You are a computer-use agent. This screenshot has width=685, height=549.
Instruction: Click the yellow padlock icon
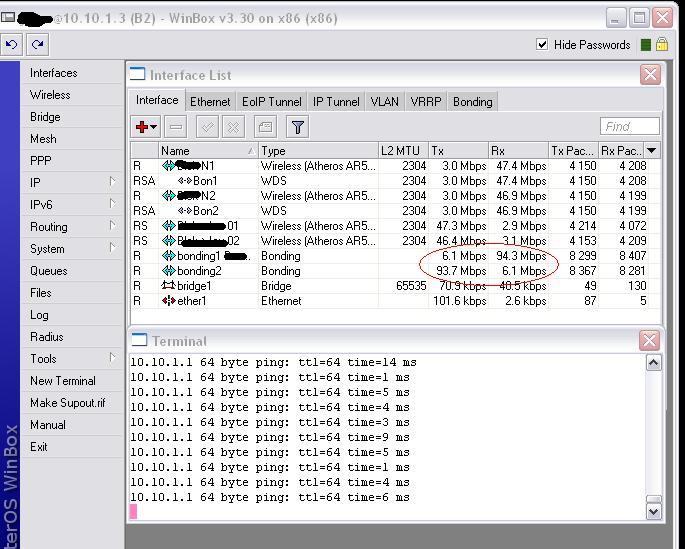pyautogui.click(x=662, y=45)
